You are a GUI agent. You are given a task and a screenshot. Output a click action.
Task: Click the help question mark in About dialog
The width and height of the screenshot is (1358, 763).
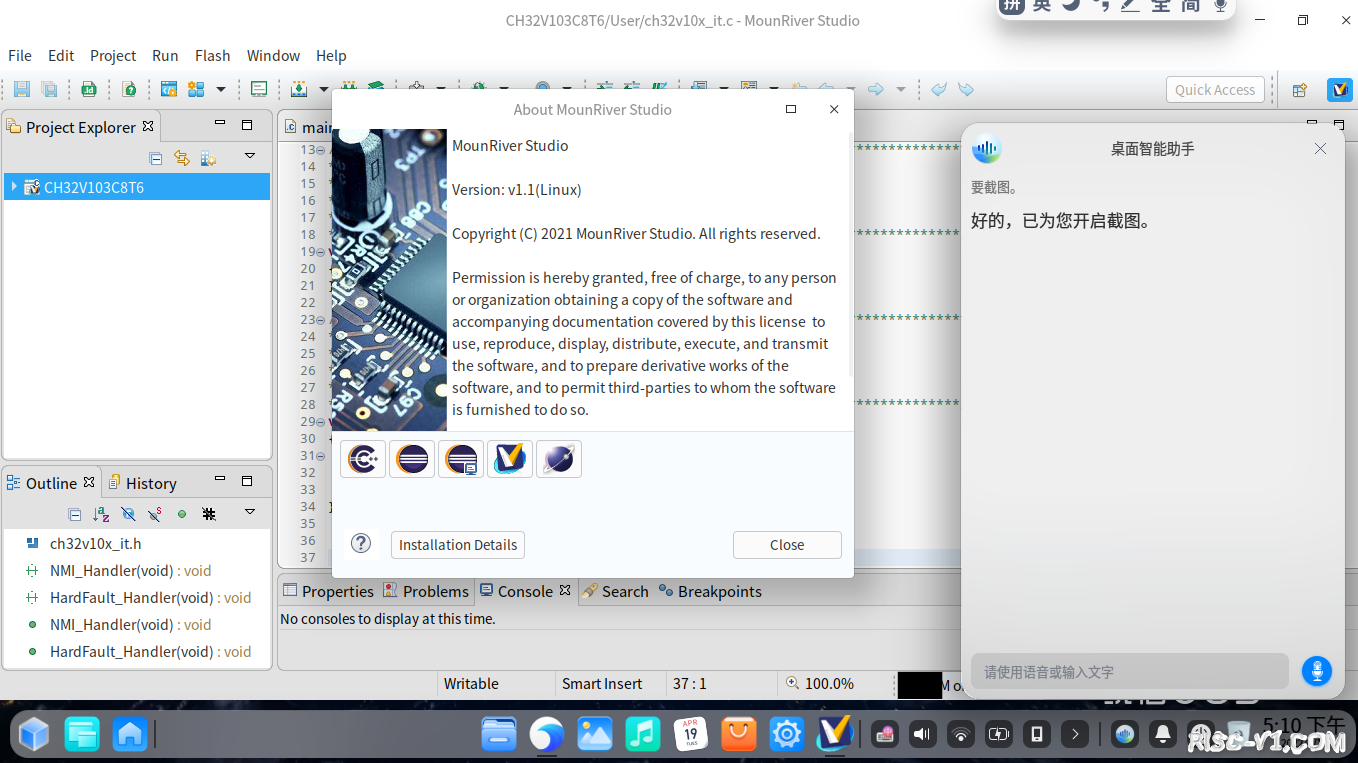[361, 543]
